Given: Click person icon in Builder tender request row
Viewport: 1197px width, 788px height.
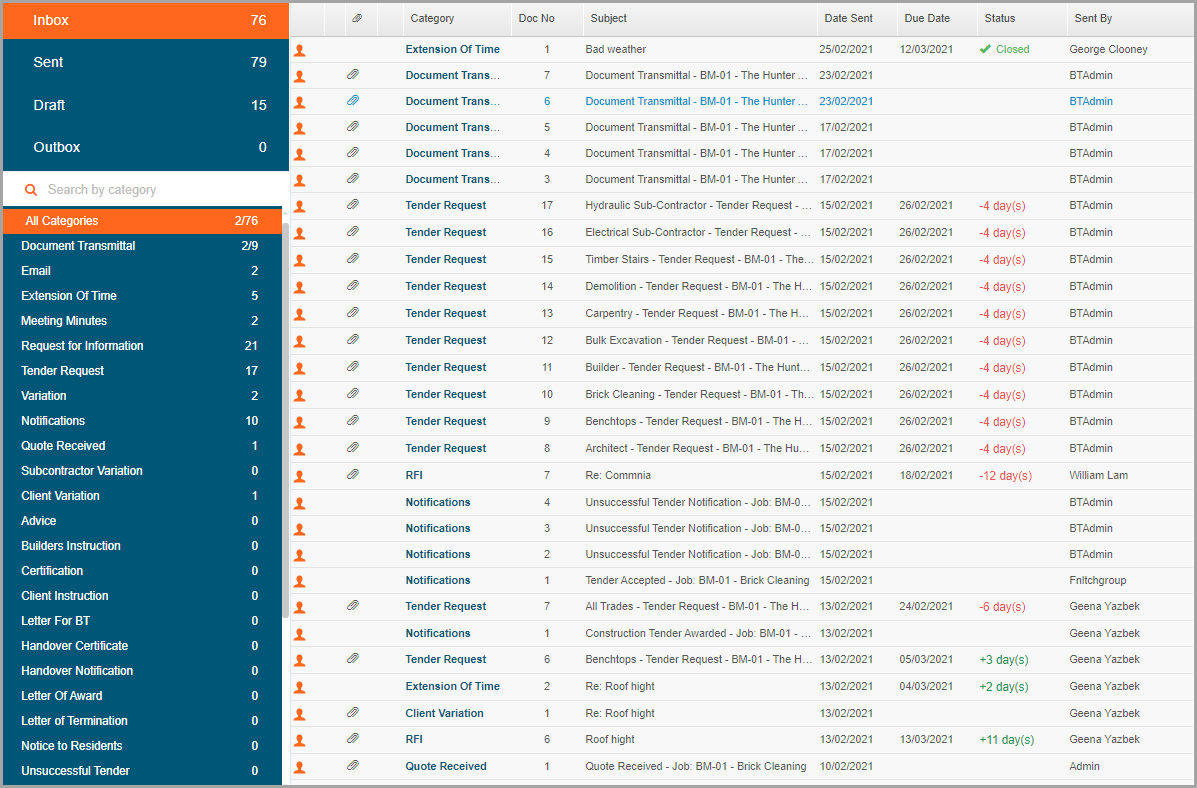Looking at the screenshot, I should tap(299, 368).
